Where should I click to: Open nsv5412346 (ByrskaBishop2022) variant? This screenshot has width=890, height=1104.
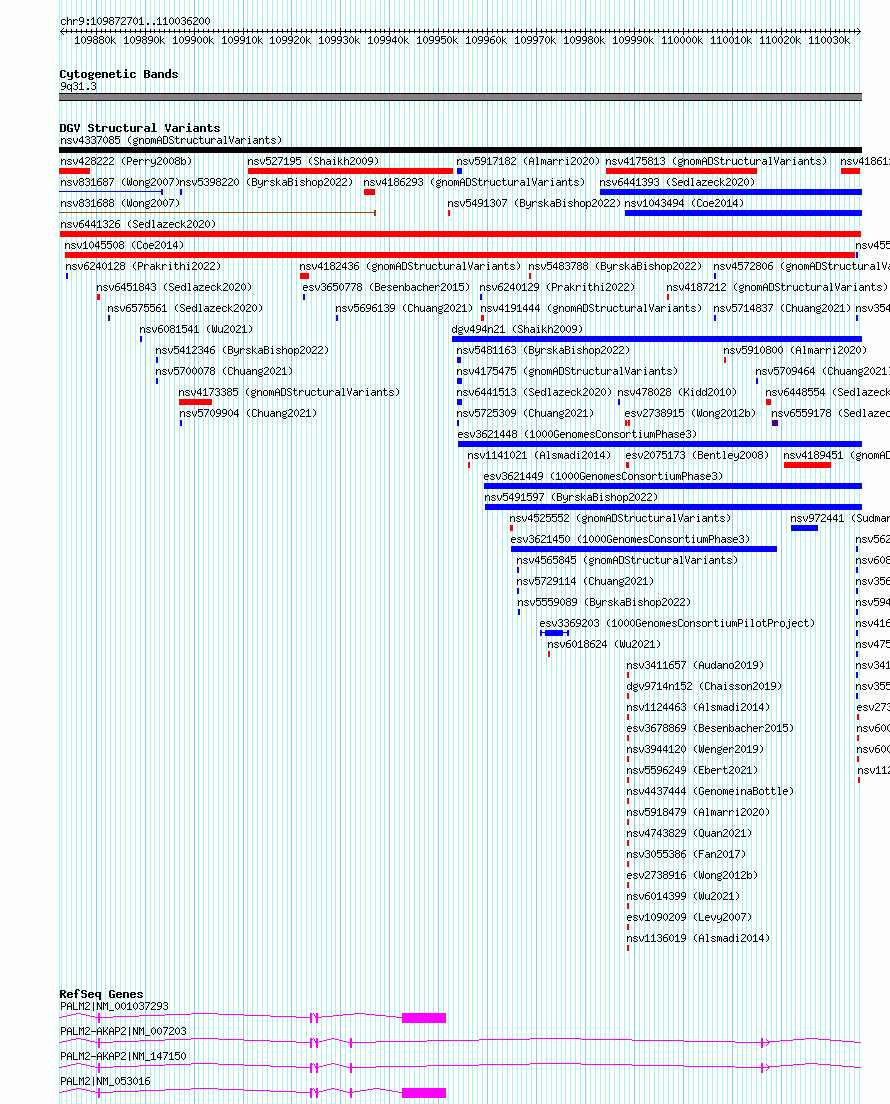(x=242, y=351)
